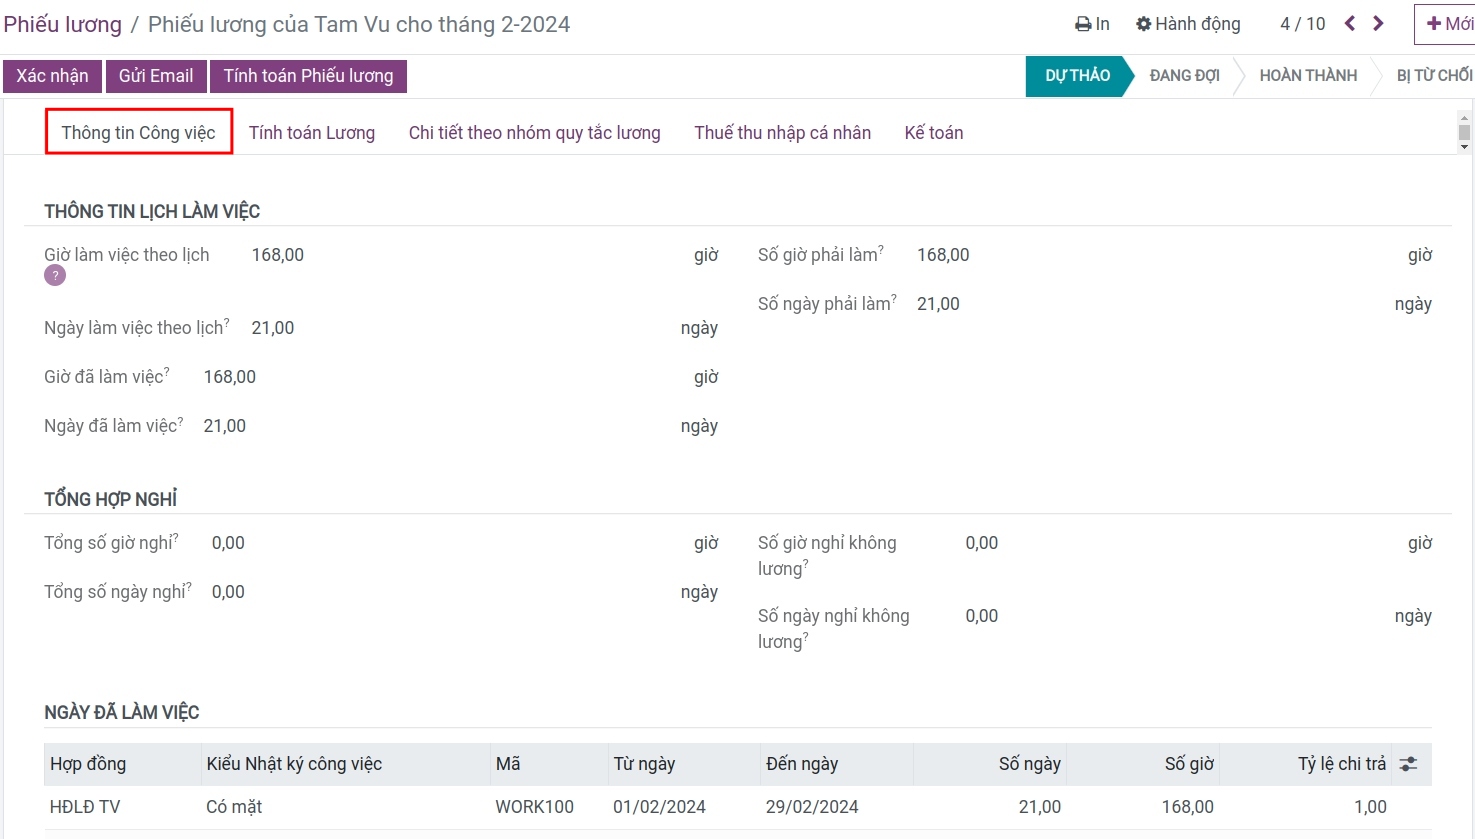Switch to the Tính toán Lương tab
The image size is (1475, 839).
(312, 133)
